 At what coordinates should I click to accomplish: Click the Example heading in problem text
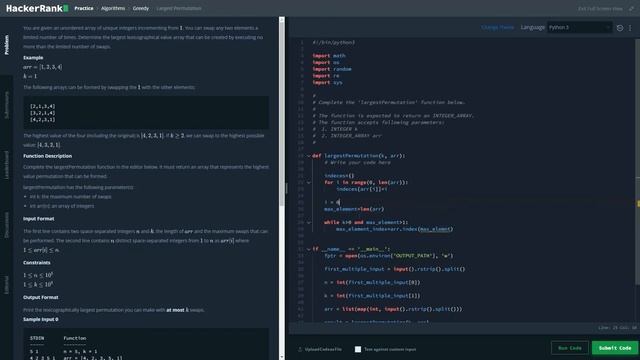(x=33, y=58)
